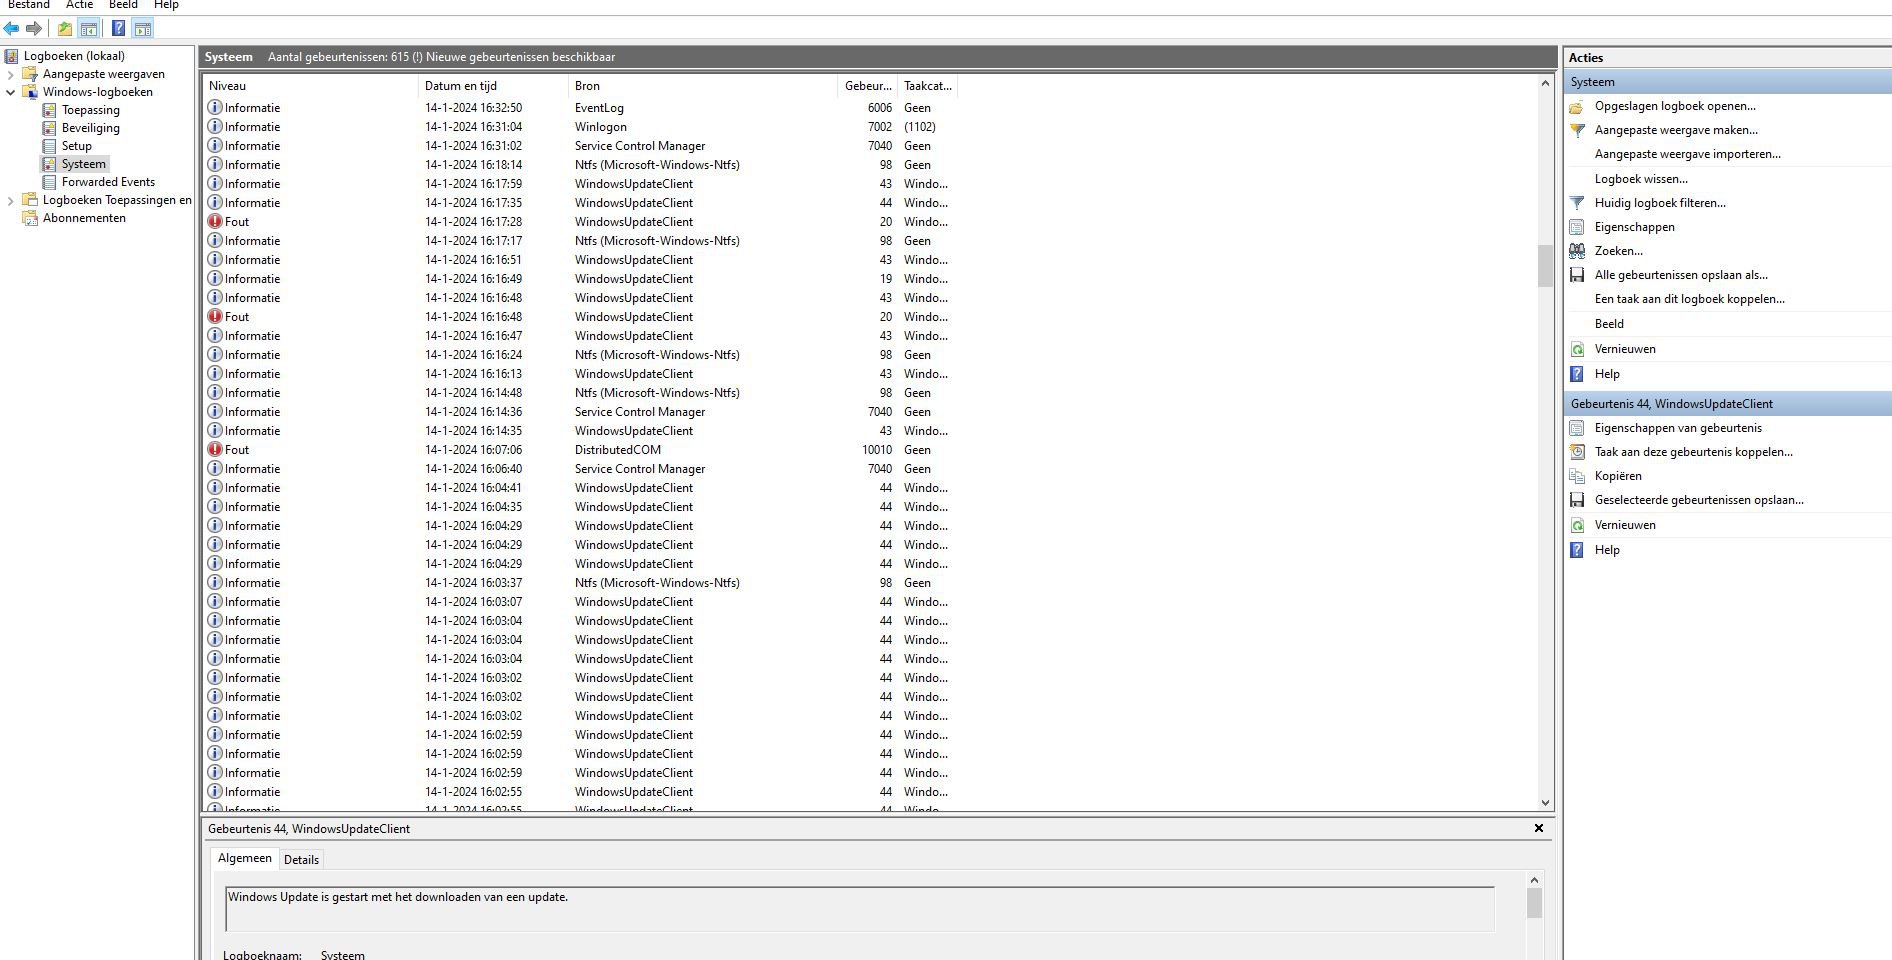Select the Service Control Manager event at 16:31:02
This screenshot has width=1892, height=960.
[x=580, y=146]
